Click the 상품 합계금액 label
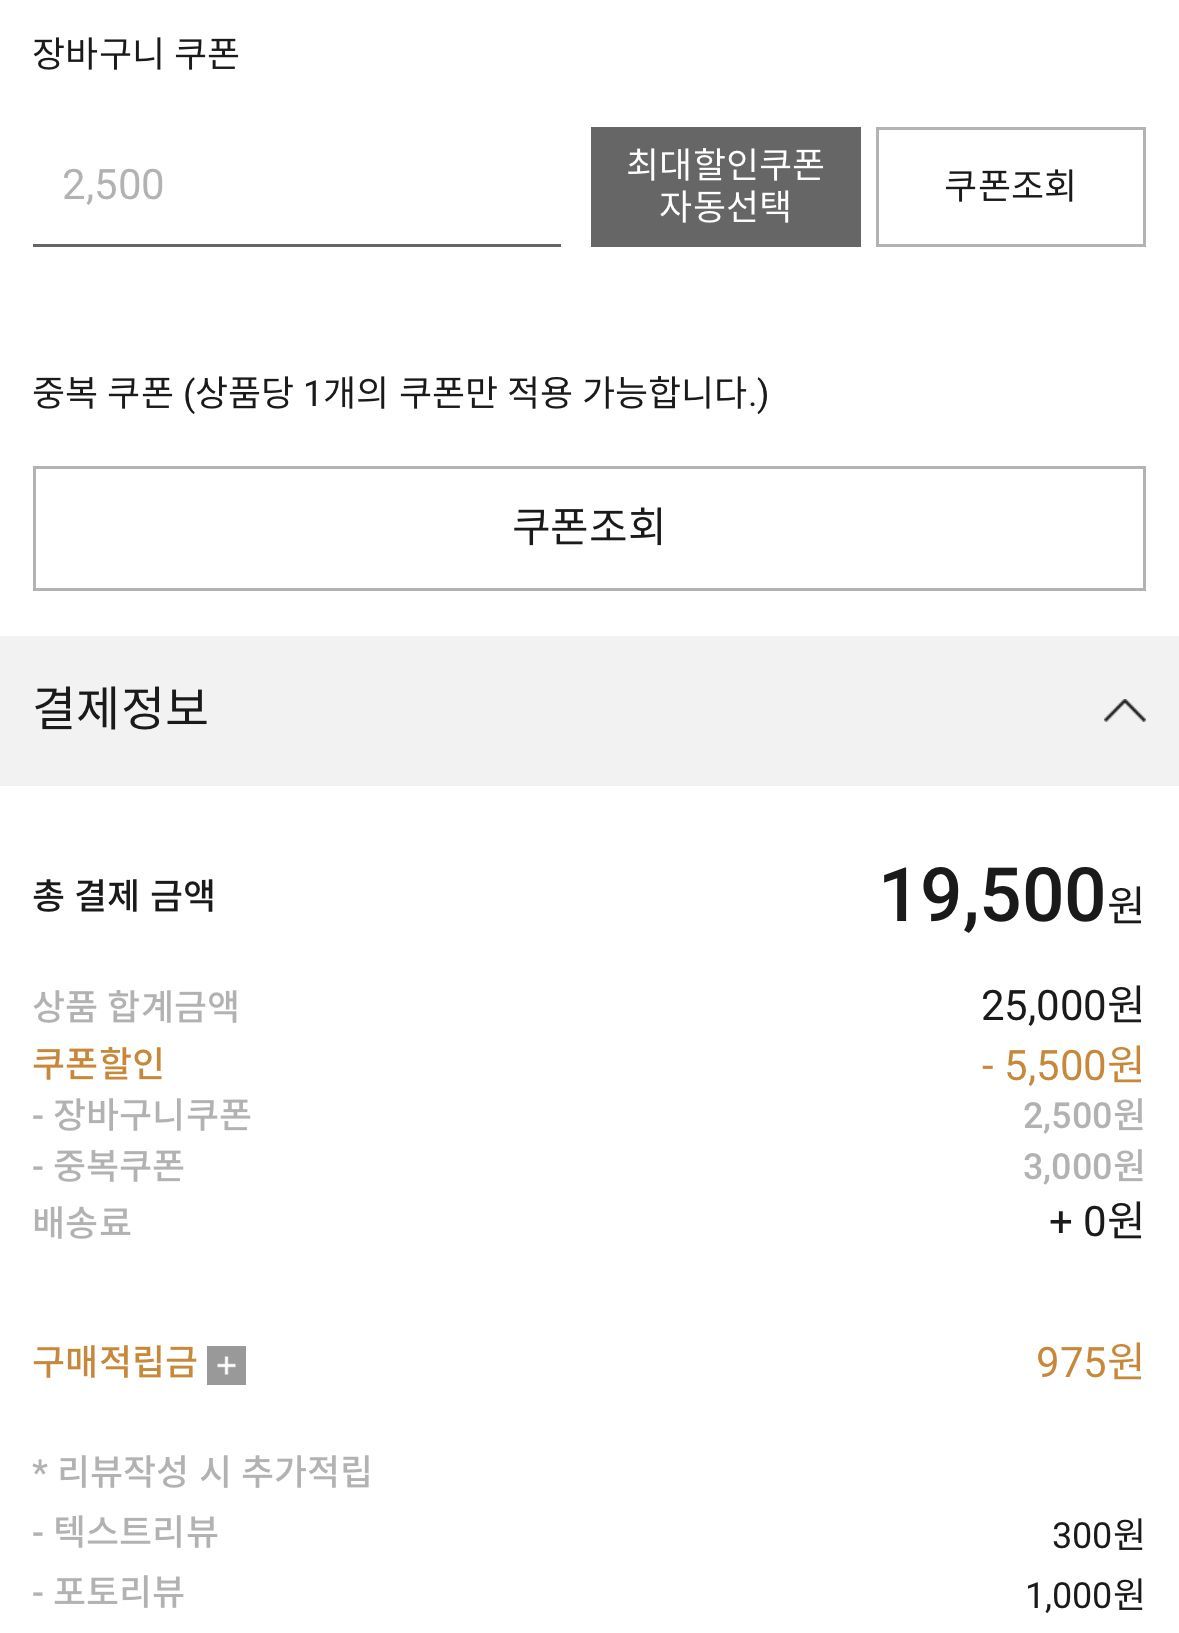1179x1633 pixels. tap(136, 1006)
